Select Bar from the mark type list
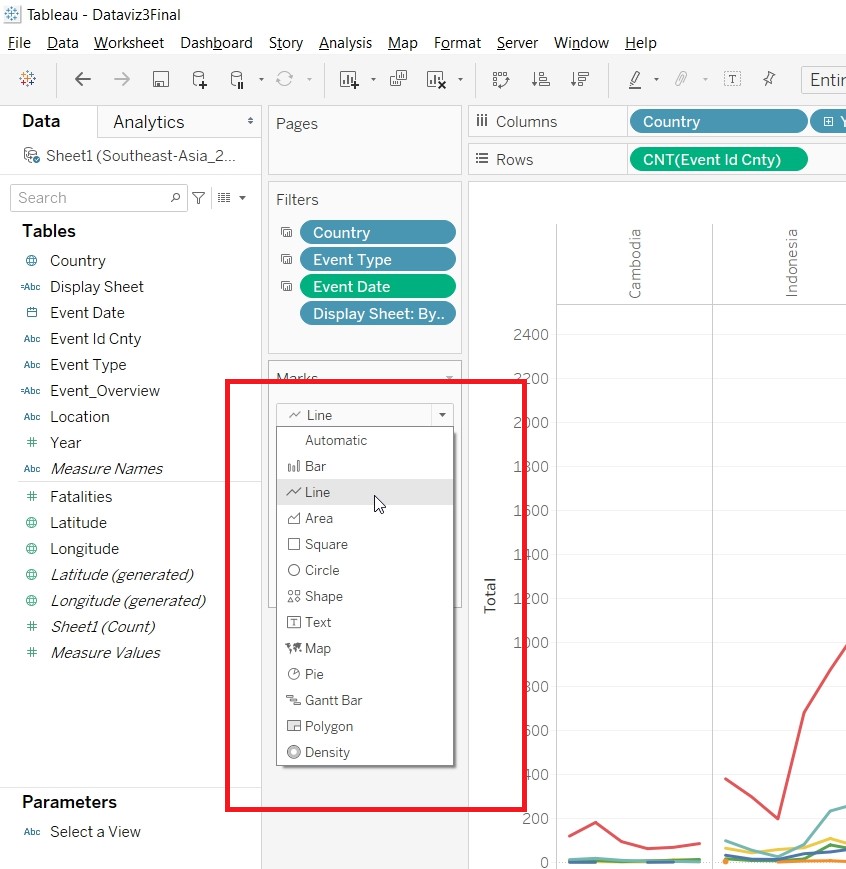846x869 pixels. [x=315, y=466]
